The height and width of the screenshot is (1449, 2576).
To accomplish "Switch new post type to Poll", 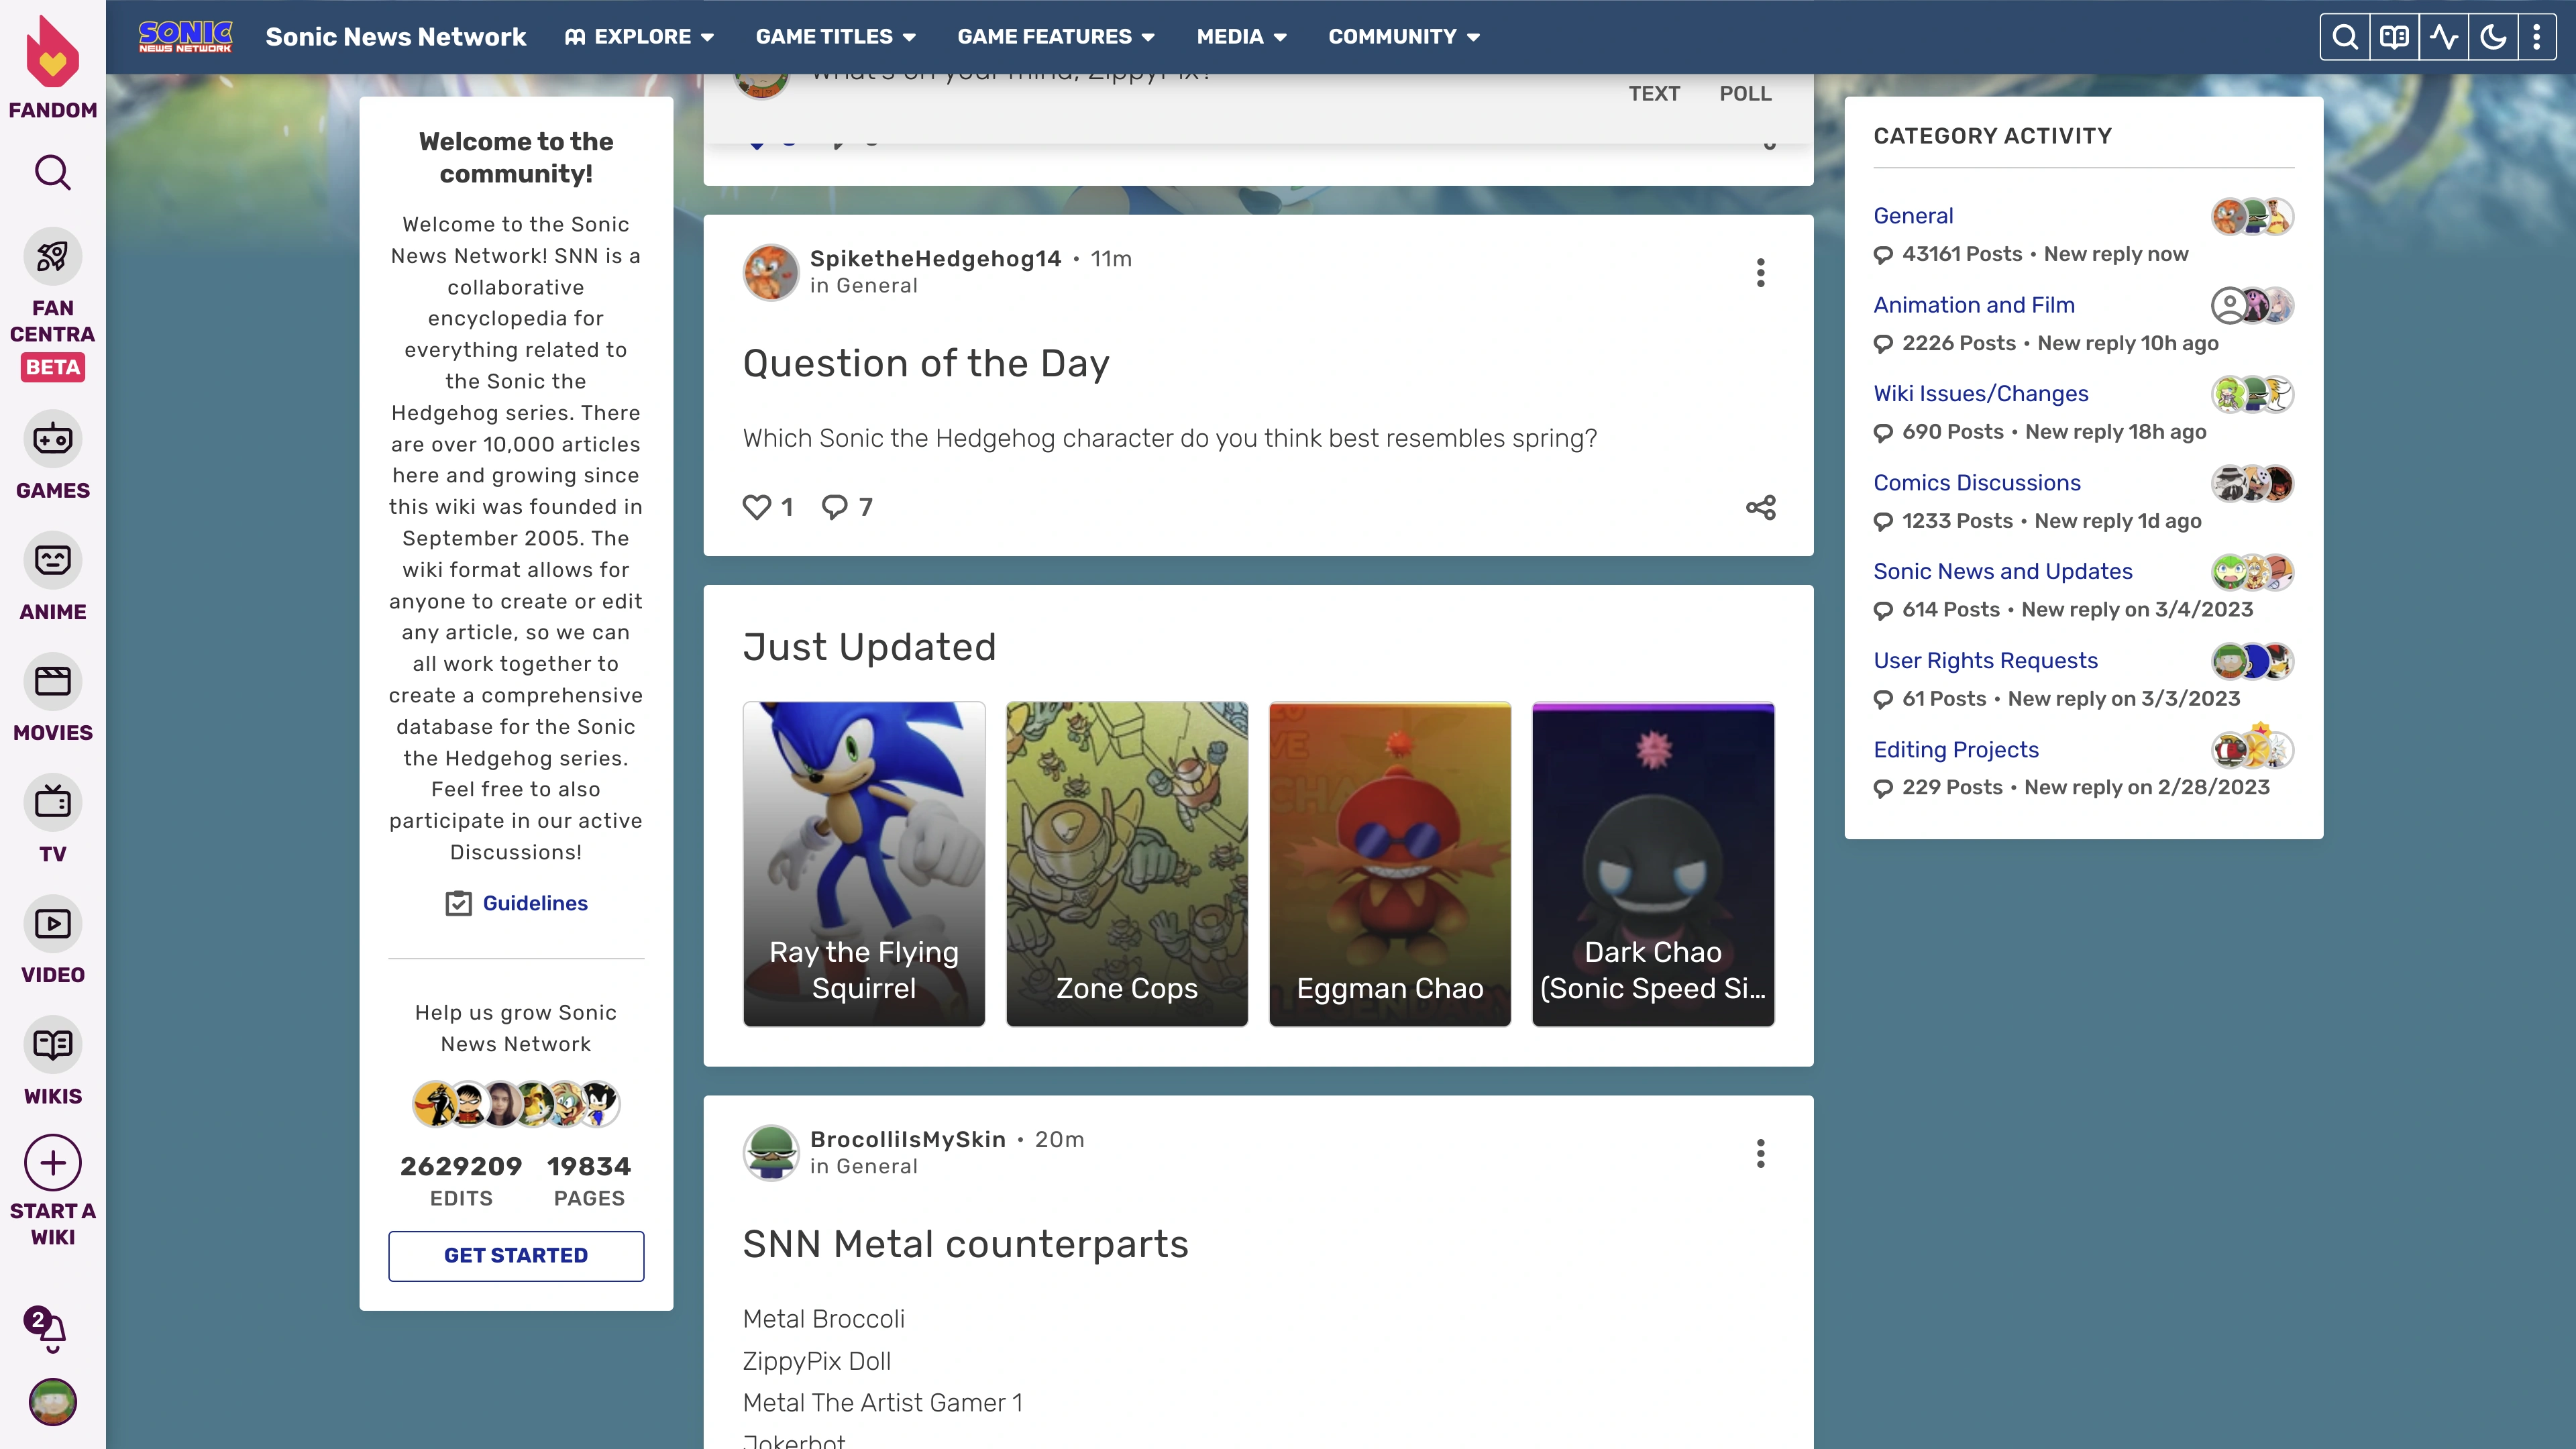I will [1745, 93].
